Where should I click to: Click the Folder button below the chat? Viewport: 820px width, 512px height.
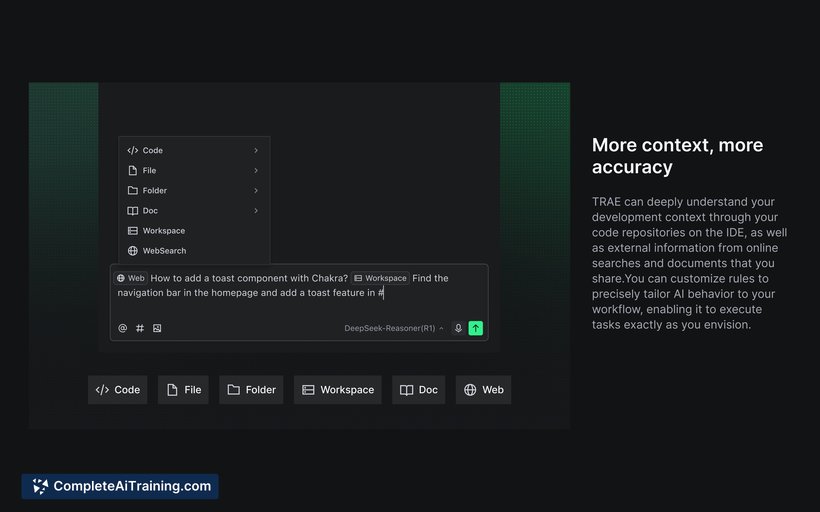[x=251, y=390]
